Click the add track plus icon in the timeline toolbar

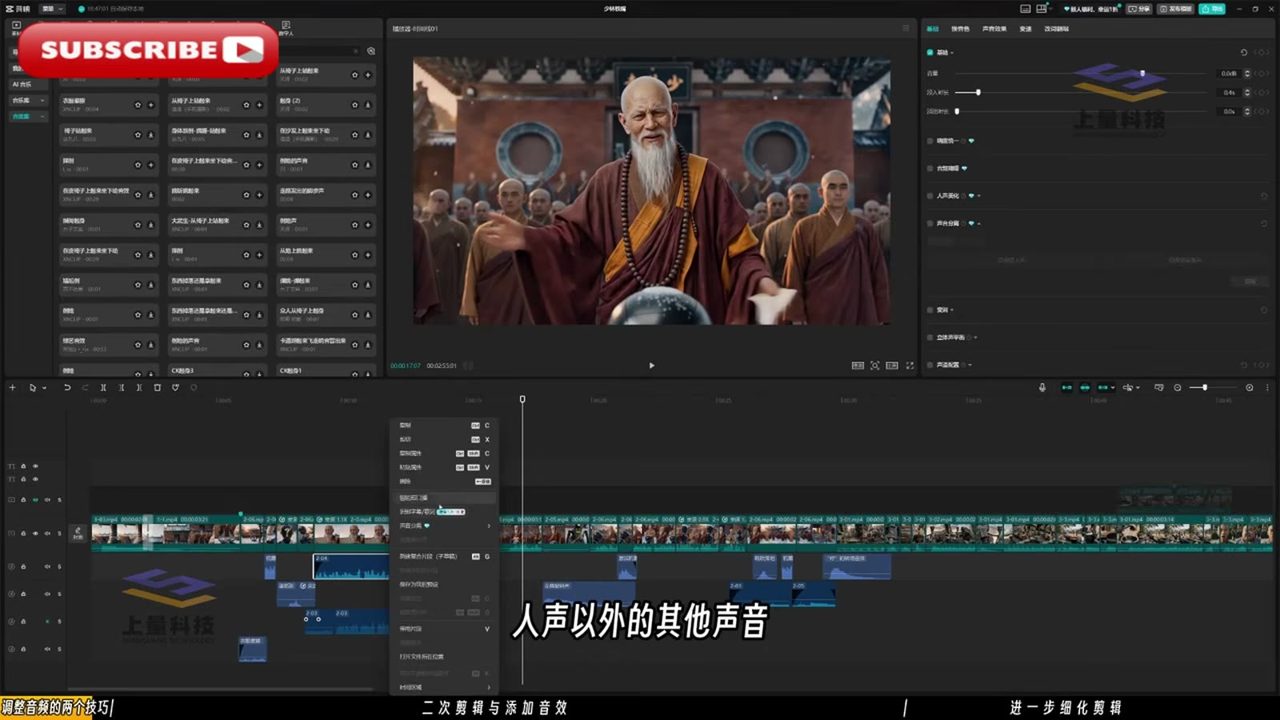12,387
